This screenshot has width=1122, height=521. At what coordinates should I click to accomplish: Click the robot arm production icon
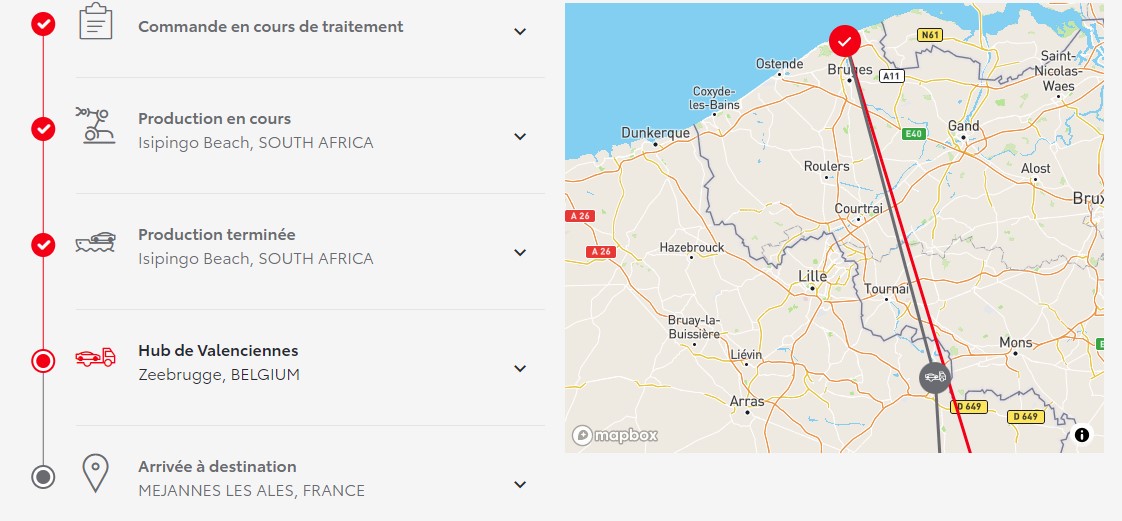click(96, 125)
